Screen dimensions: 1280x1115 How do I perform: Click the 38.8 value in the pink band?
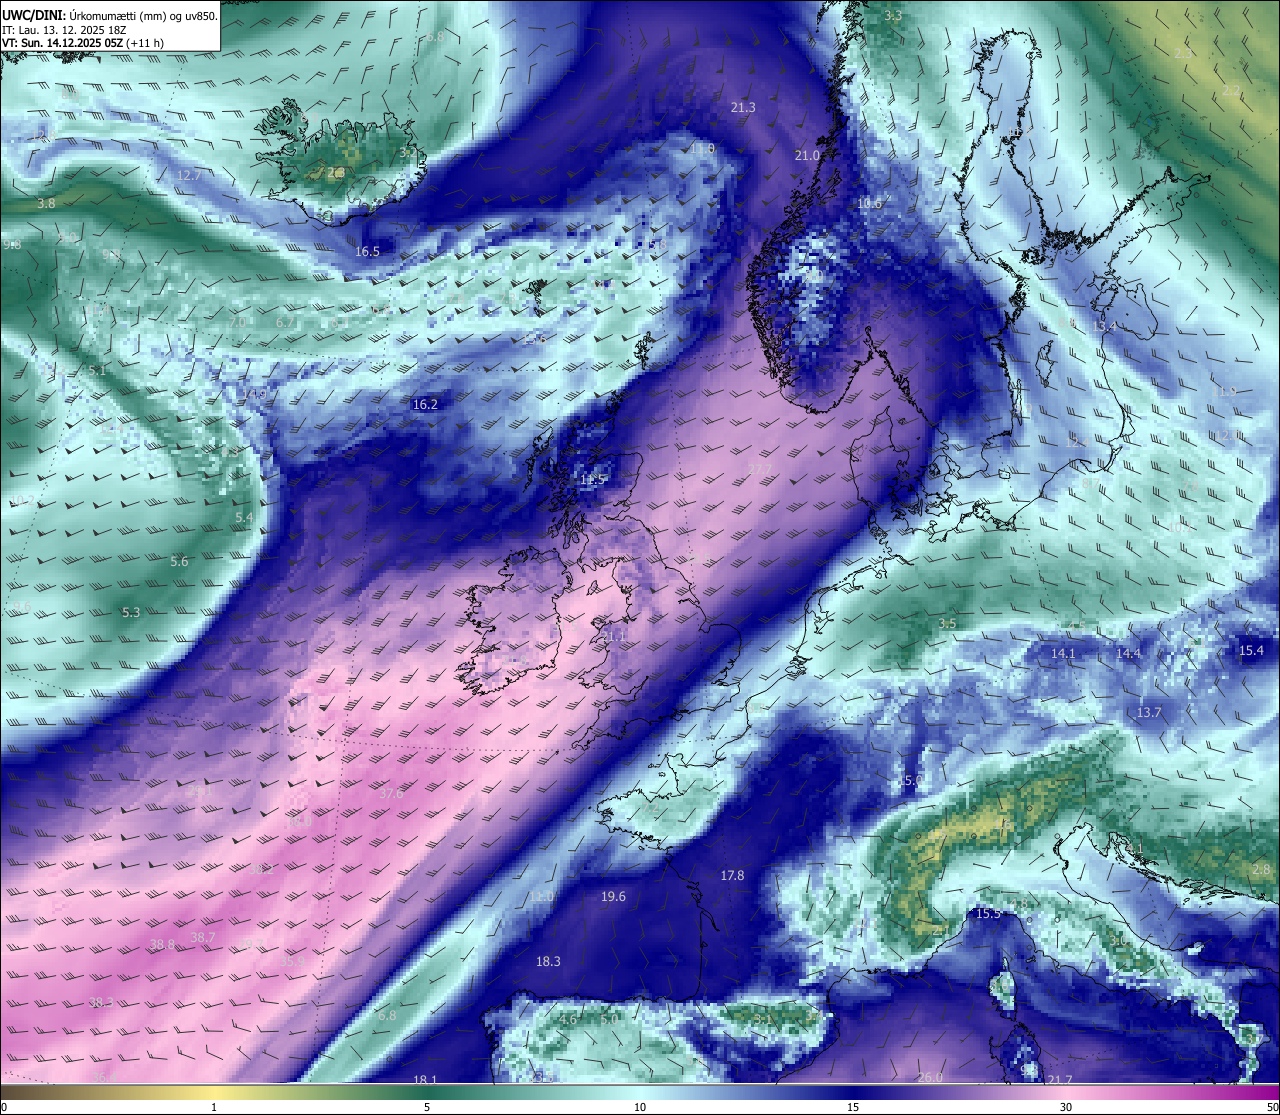click(162, 945)
